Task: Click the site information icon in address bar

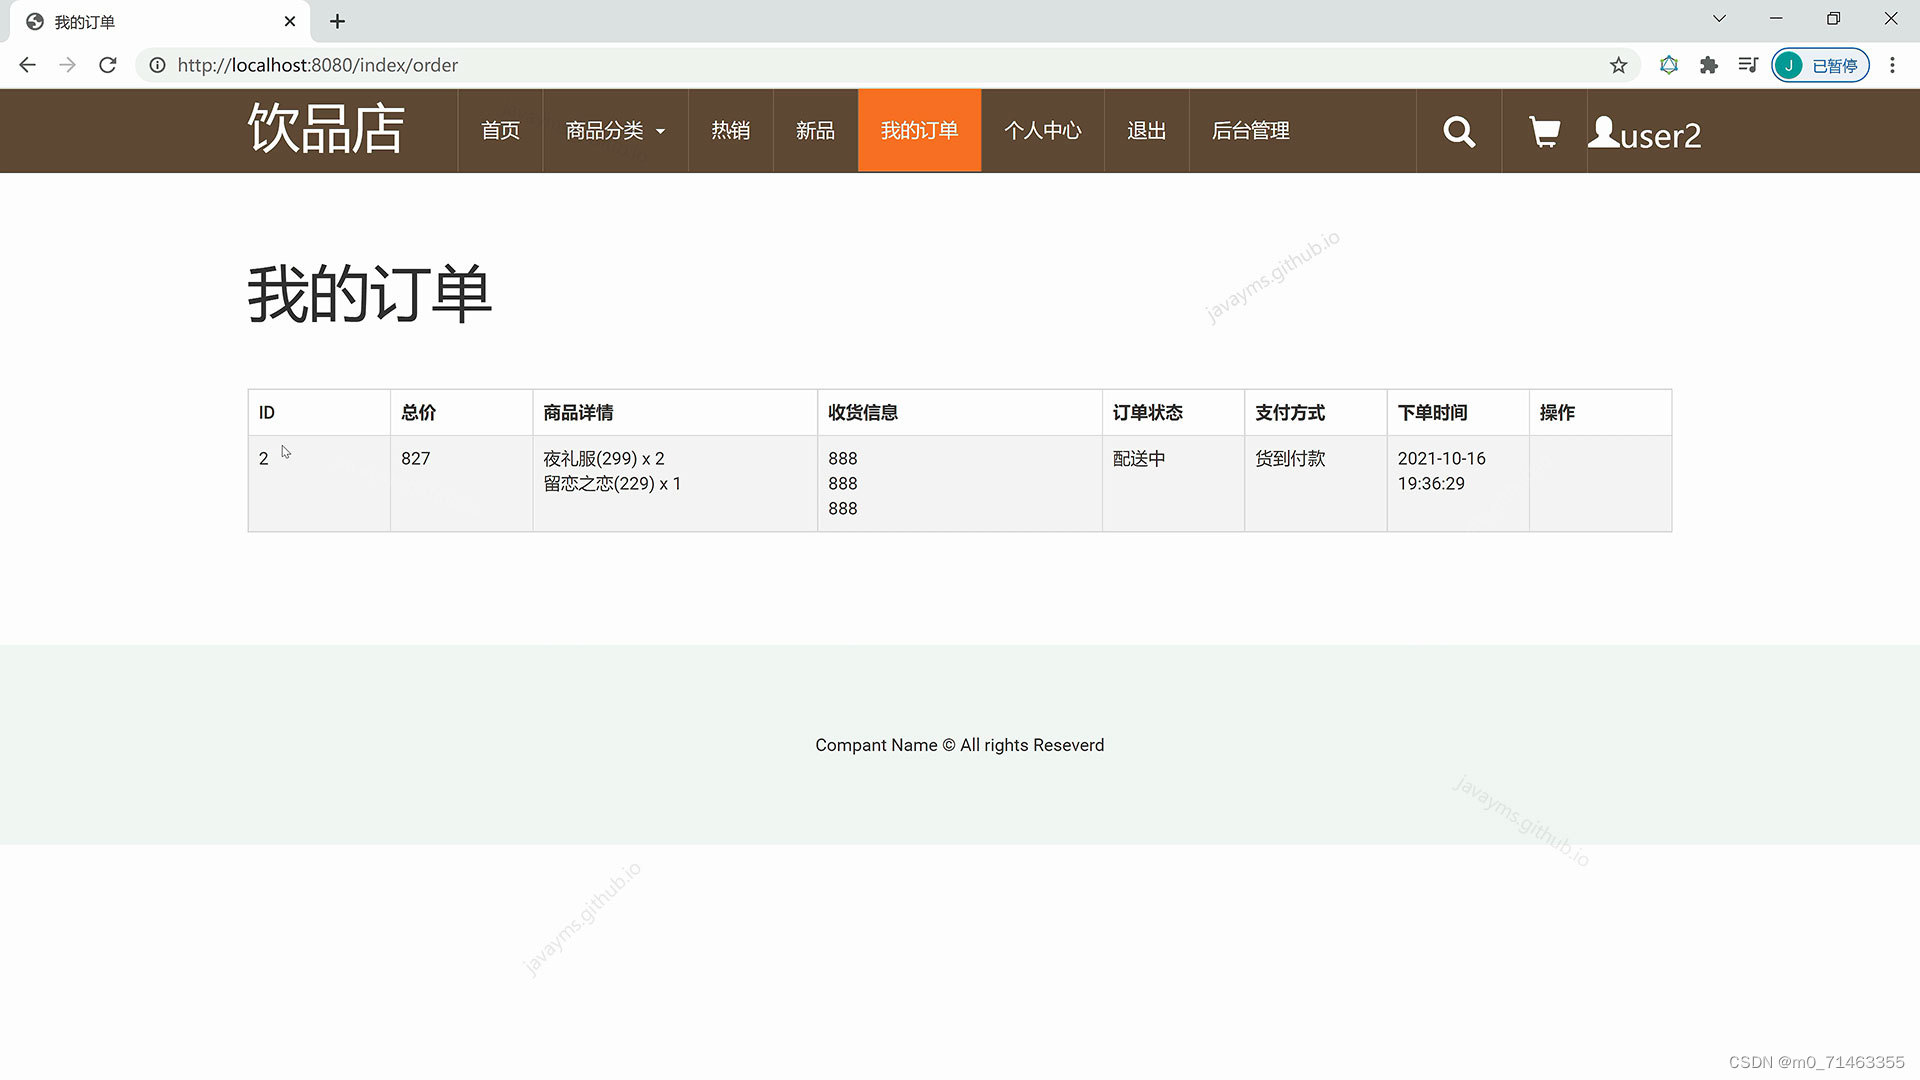Action: 157,65
